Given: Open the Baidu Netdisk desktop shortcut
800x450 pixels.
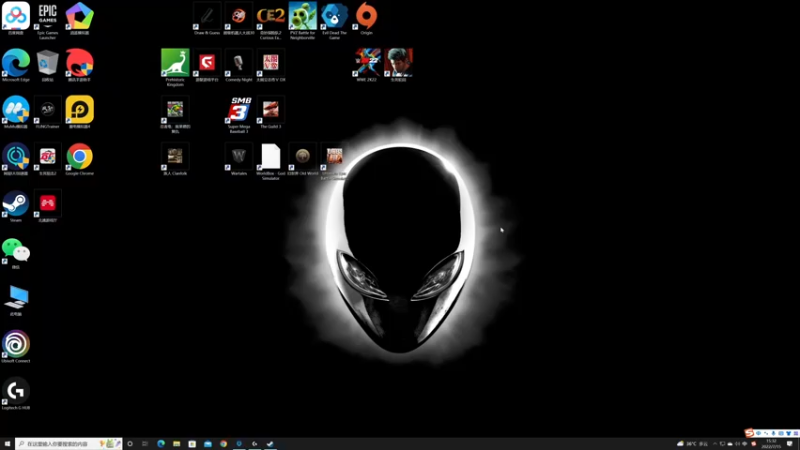Looking at the screenshot, I should (x=16, y=18).
